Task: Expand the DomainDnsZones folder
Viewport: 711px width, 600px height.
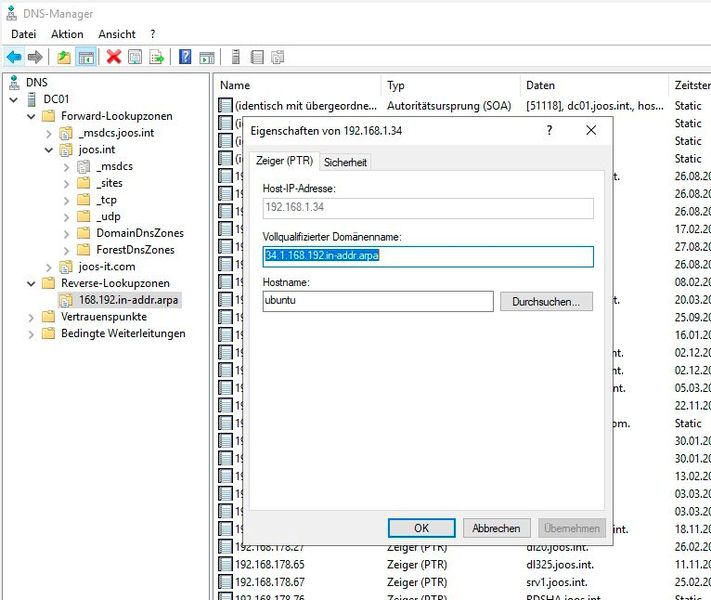Action: [66, 234]
